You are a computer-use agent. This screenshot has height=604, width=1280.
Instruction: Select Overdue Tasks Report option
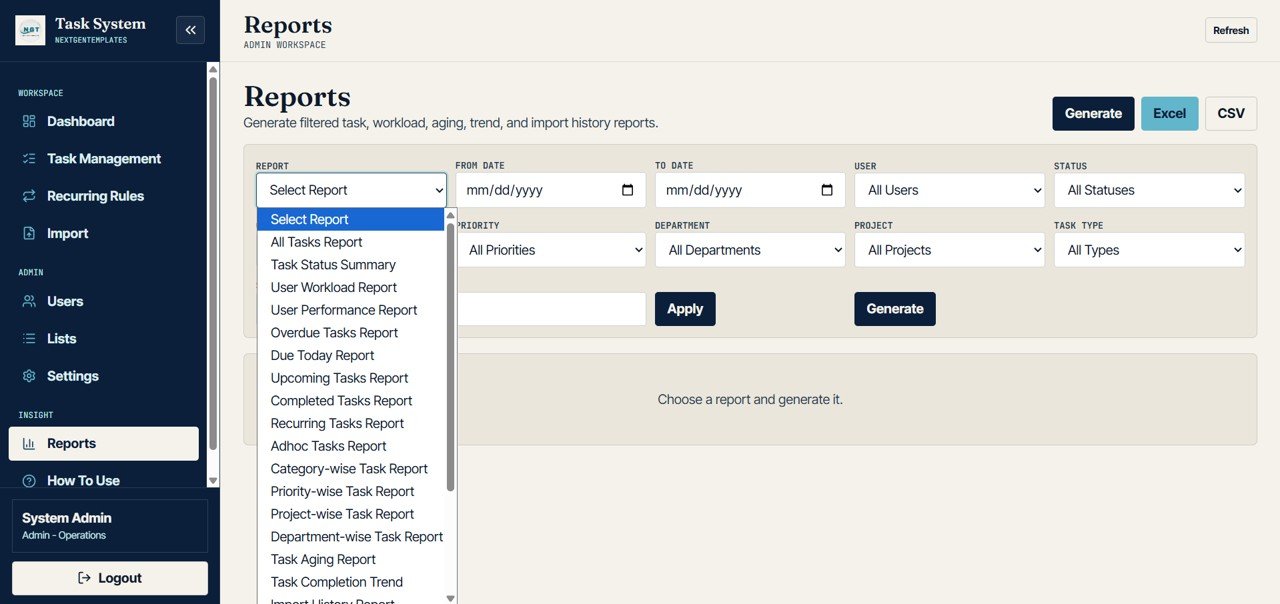click(x=351, y=333)
